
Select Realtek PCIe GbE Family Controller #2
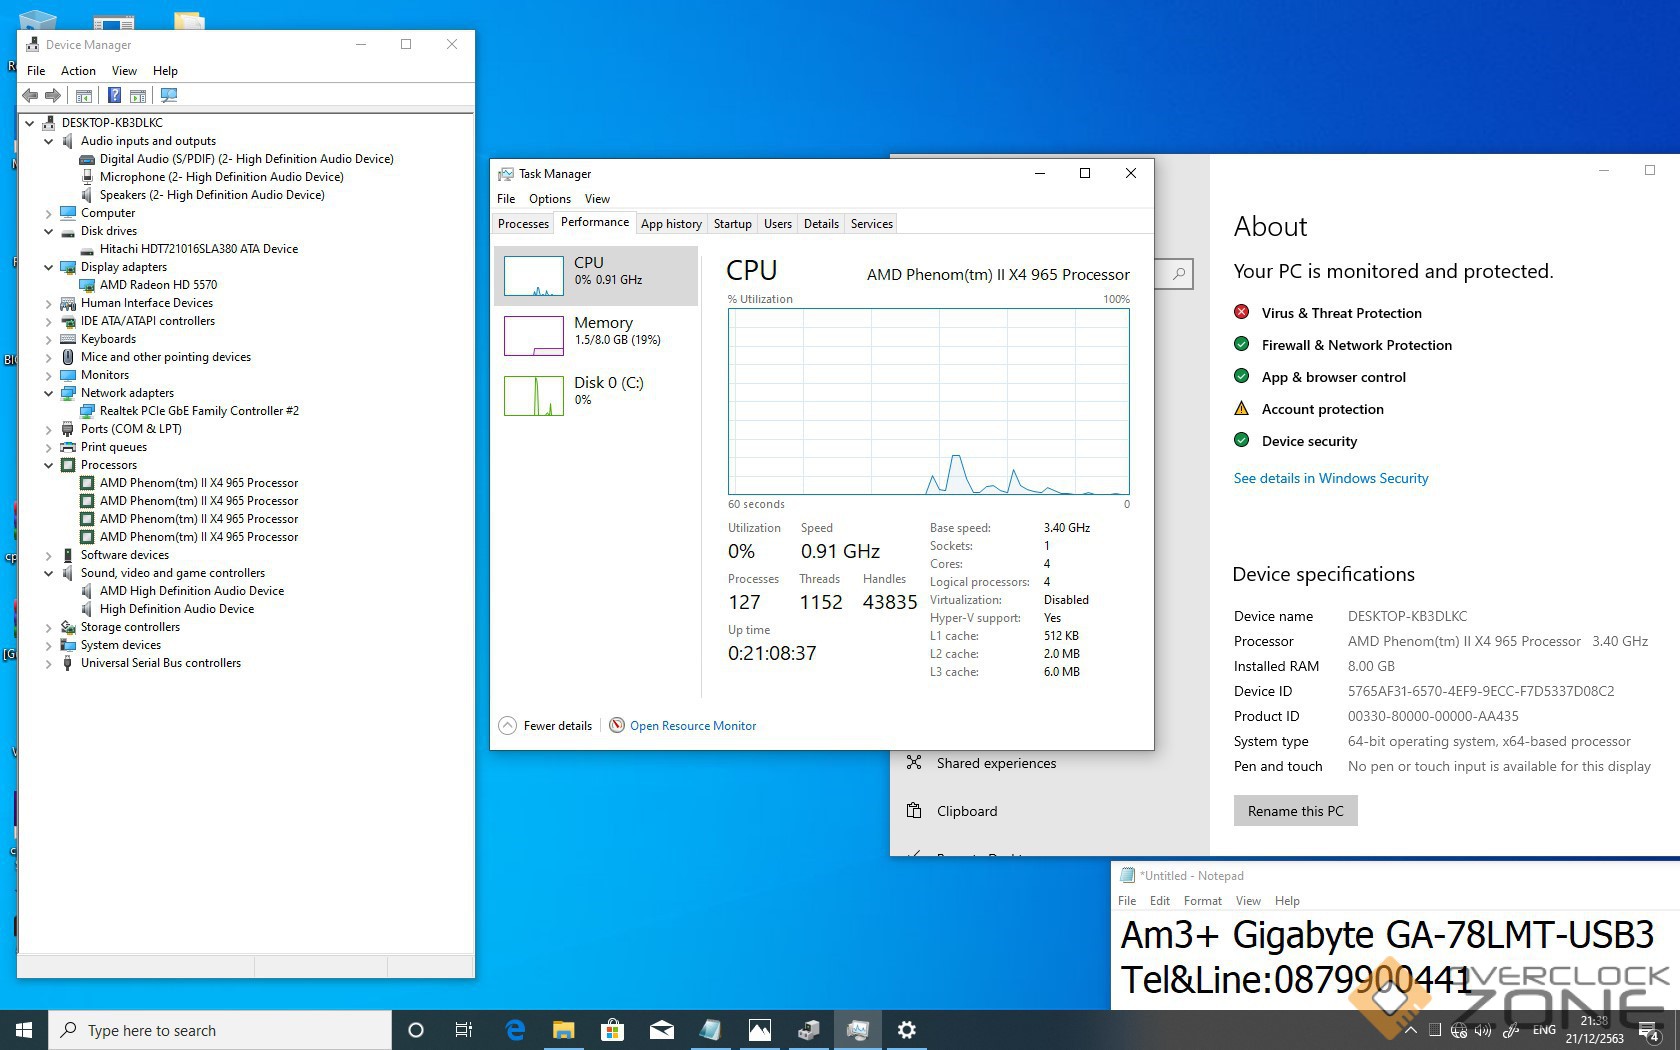click(x=199, y=411)
